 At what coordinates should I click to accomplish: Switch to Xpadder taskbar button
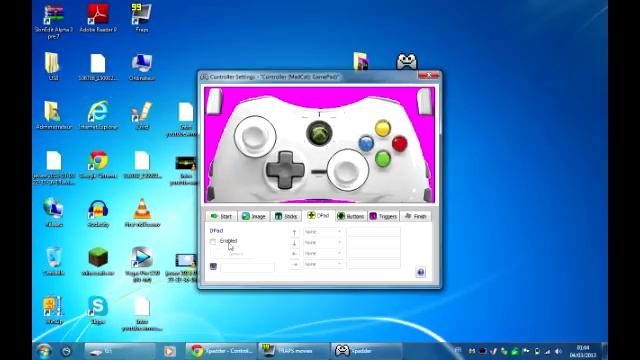coord(366,351)
